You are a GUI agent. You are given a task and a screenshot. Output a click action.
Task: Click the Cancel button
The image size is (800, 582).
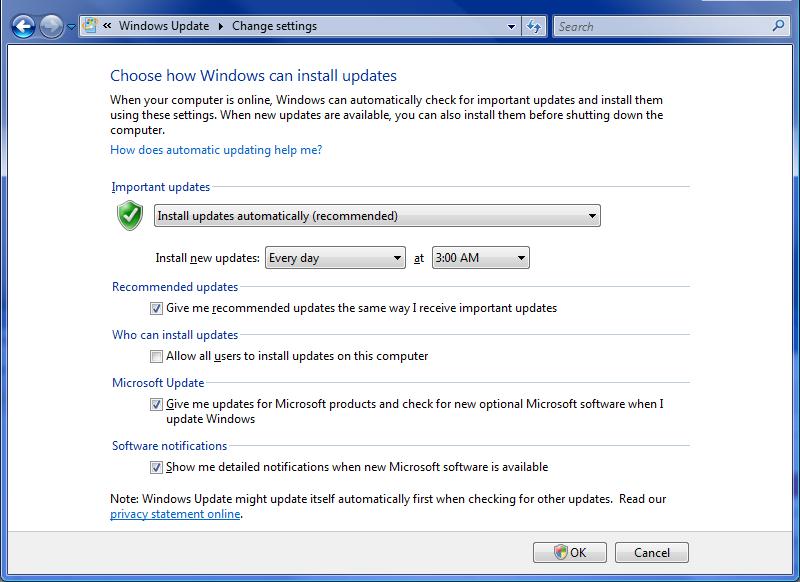652,552
